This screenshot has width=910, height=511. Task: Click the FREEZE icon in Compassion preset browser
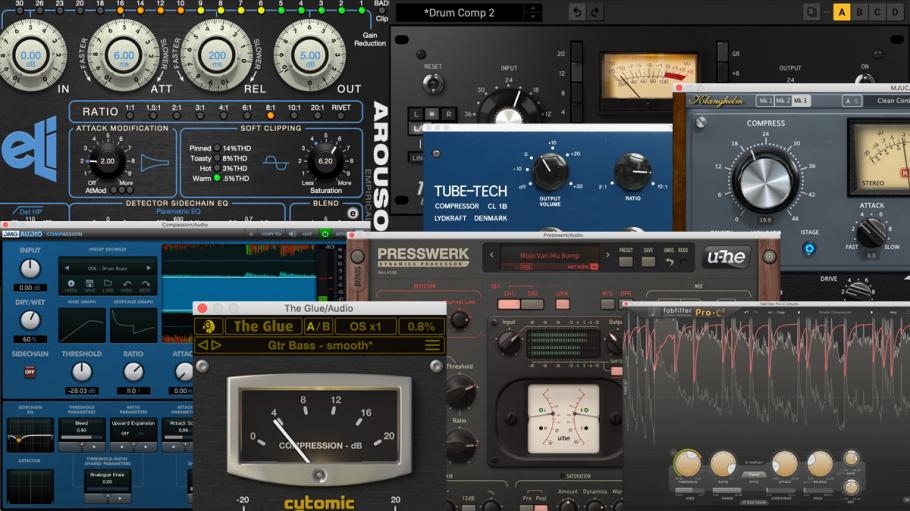pyautogui.click(x=71, y=285)
